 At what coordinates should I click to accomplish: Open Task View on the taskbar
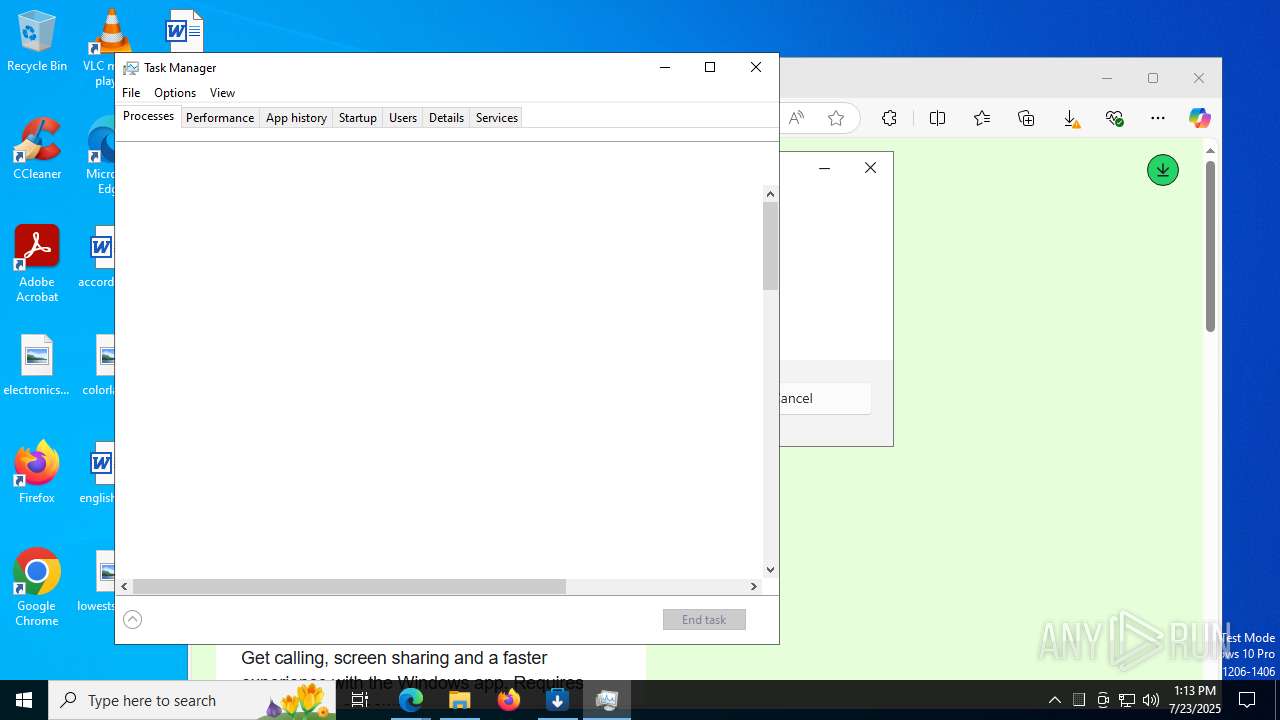pyautogui.click(x=360, y=700)
